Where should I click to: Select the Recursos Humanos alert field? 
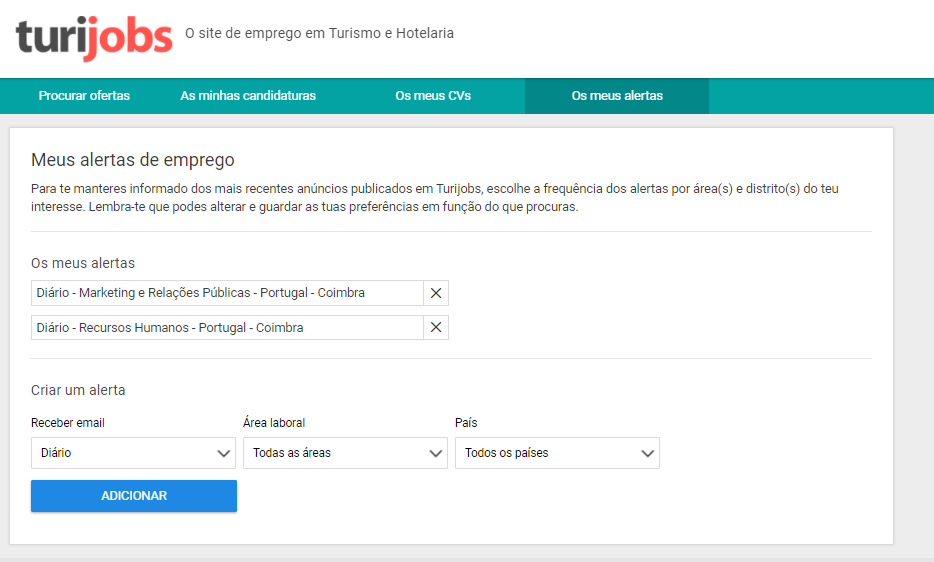[227, 327]
